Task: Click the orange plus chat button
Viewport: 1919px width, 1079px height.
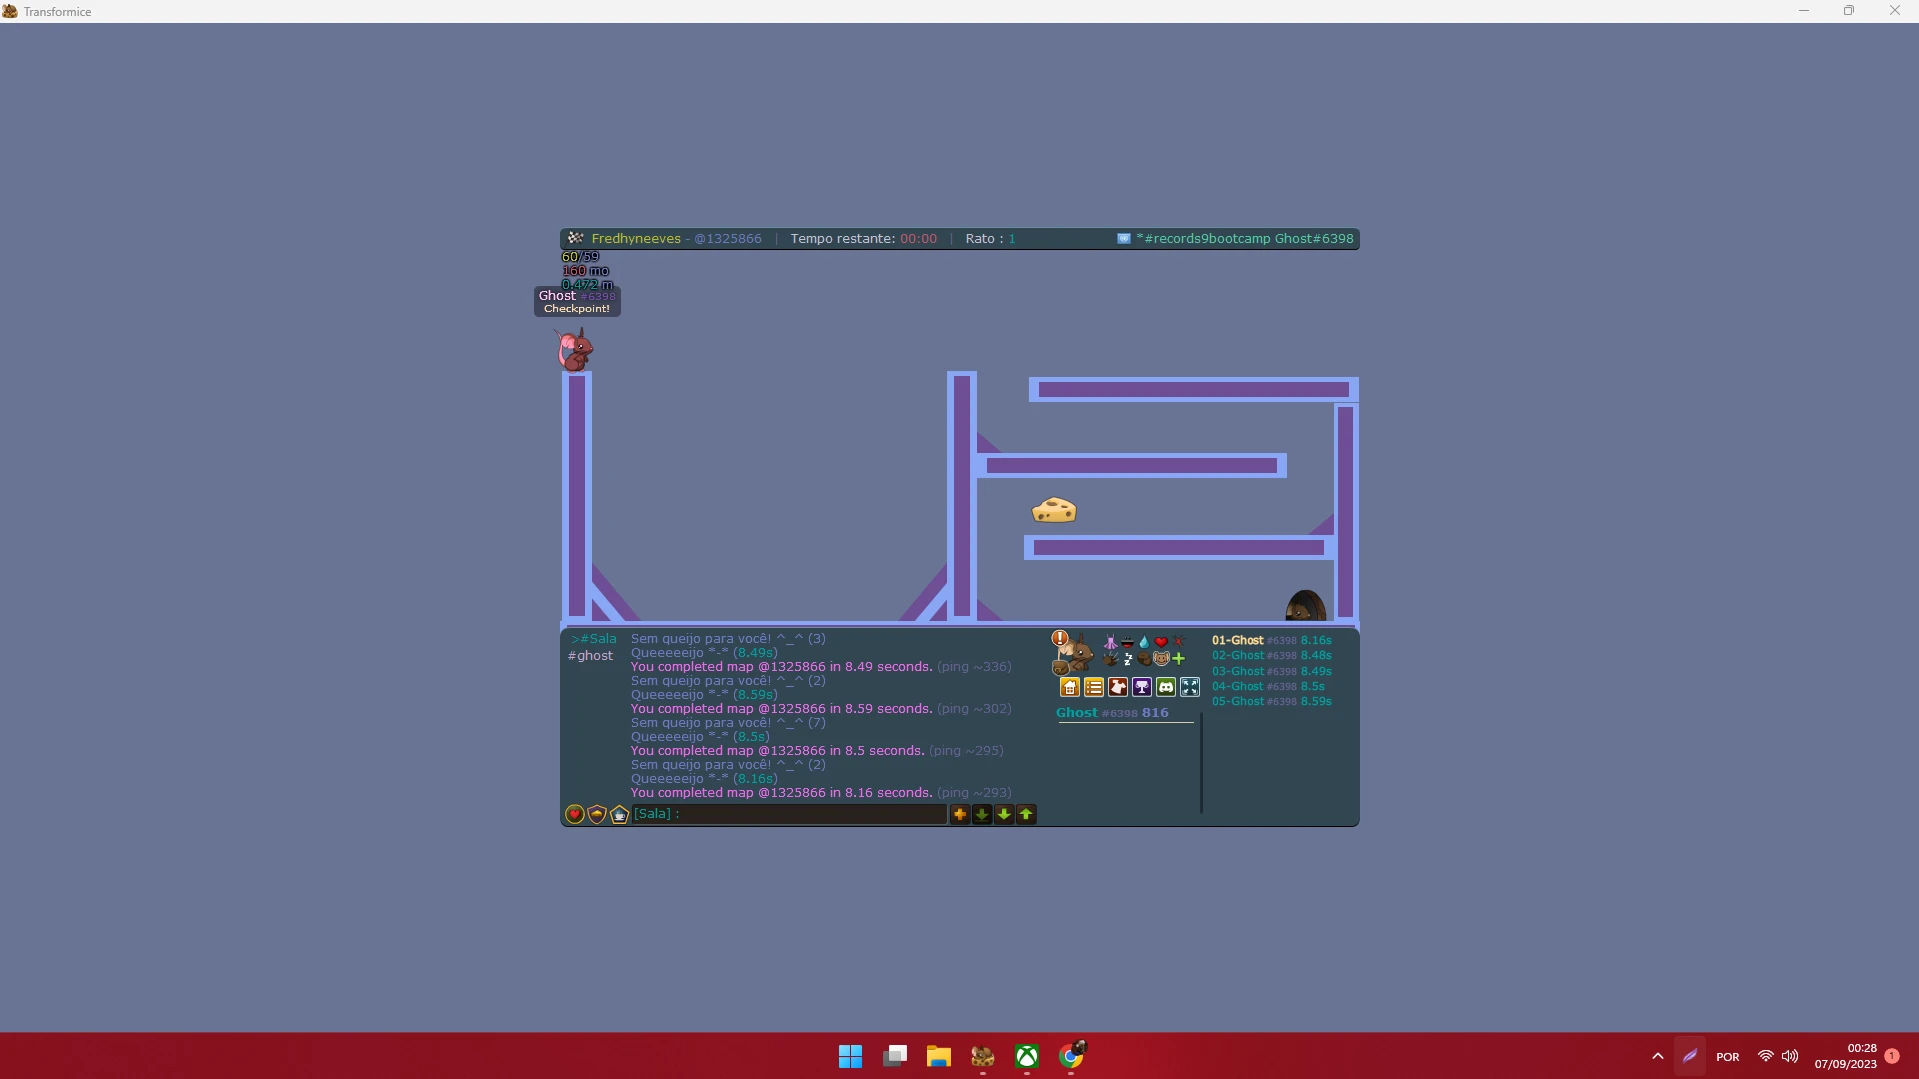Action: tap(960, 815)
